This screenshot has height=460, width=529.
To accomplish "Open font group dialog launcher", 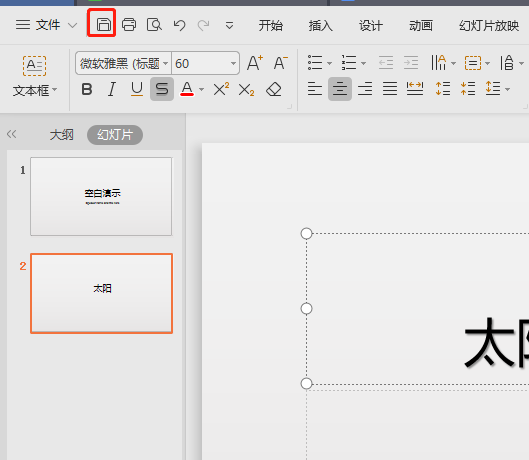I will 289,107.
